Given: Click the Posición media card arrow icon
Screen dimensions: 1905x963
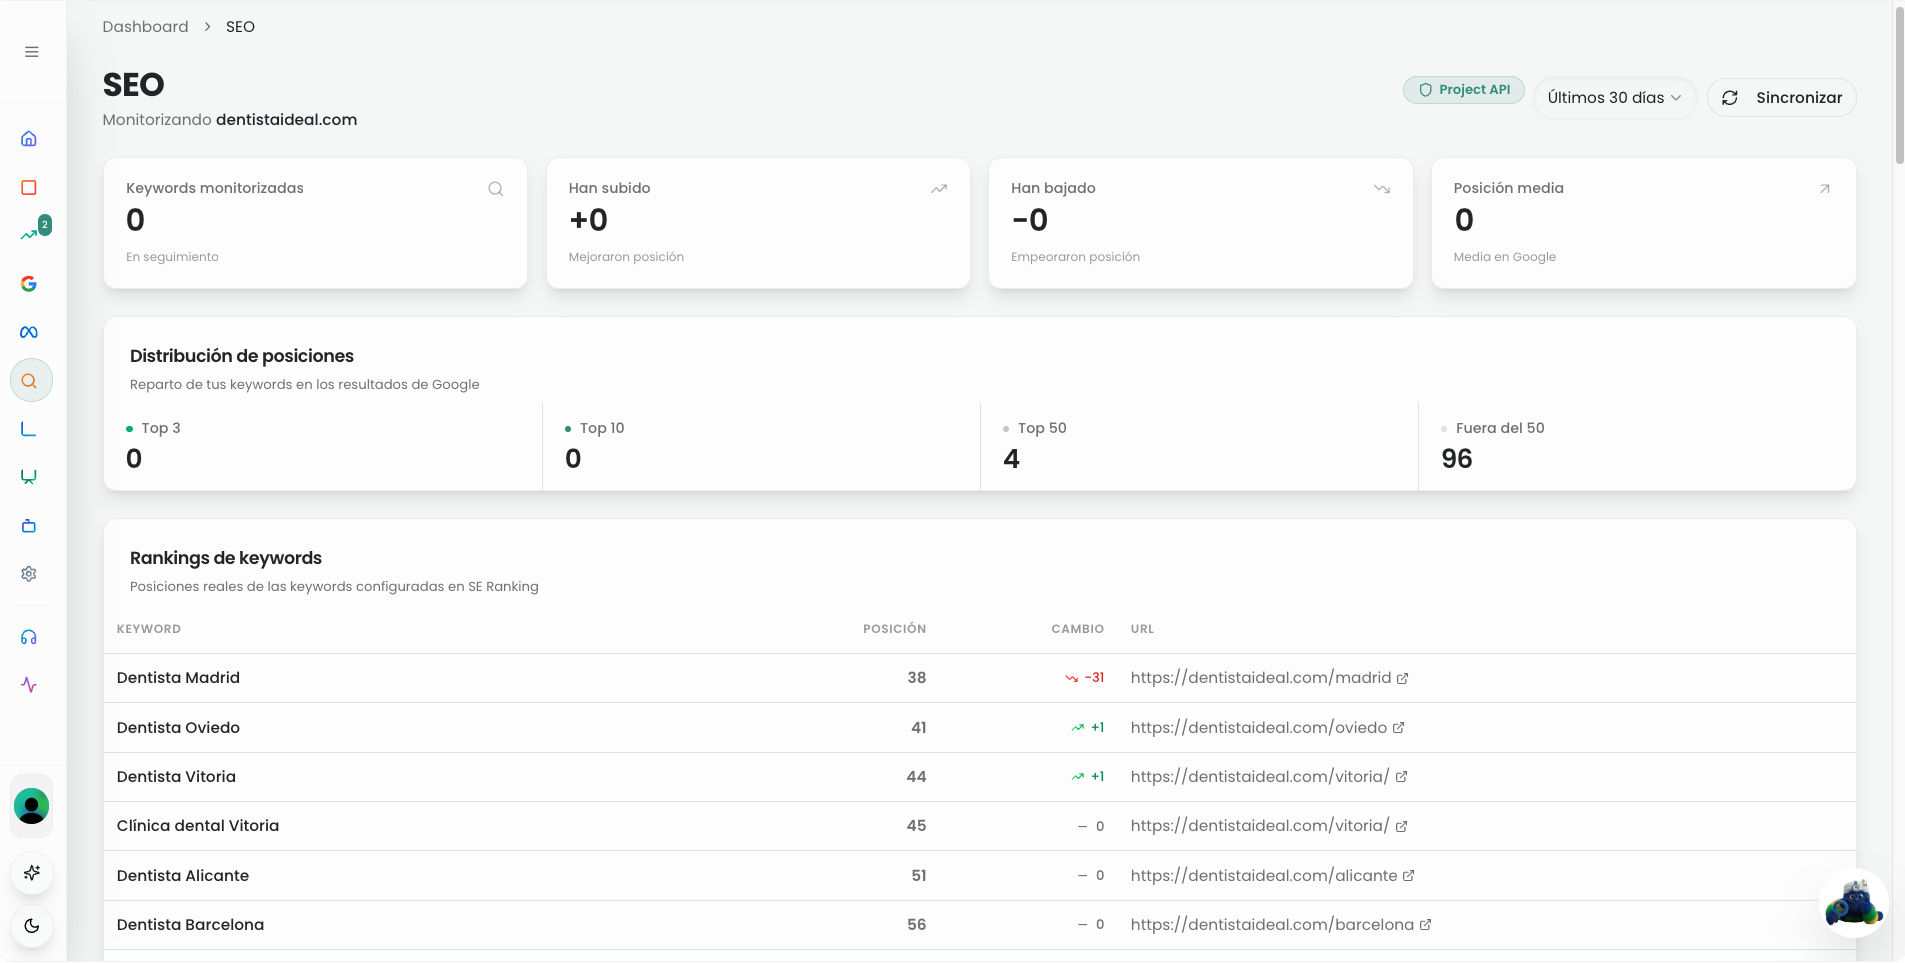Looking at the screenshot, I should pos(1824,189).
